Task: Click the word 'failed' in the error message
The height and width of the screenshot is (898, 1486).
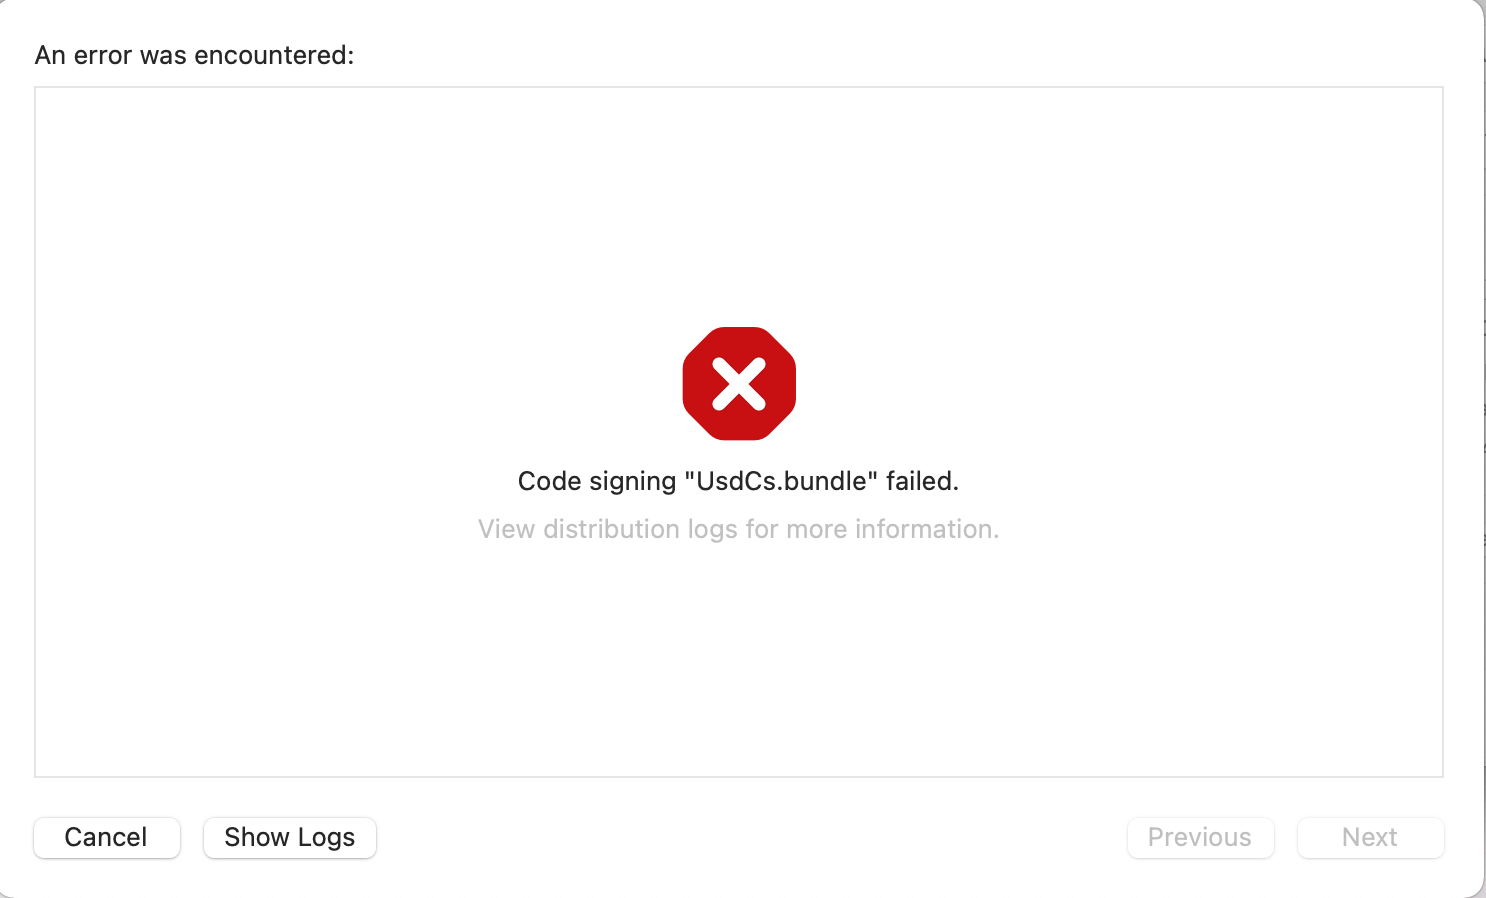Action: (x=919, y=481)
